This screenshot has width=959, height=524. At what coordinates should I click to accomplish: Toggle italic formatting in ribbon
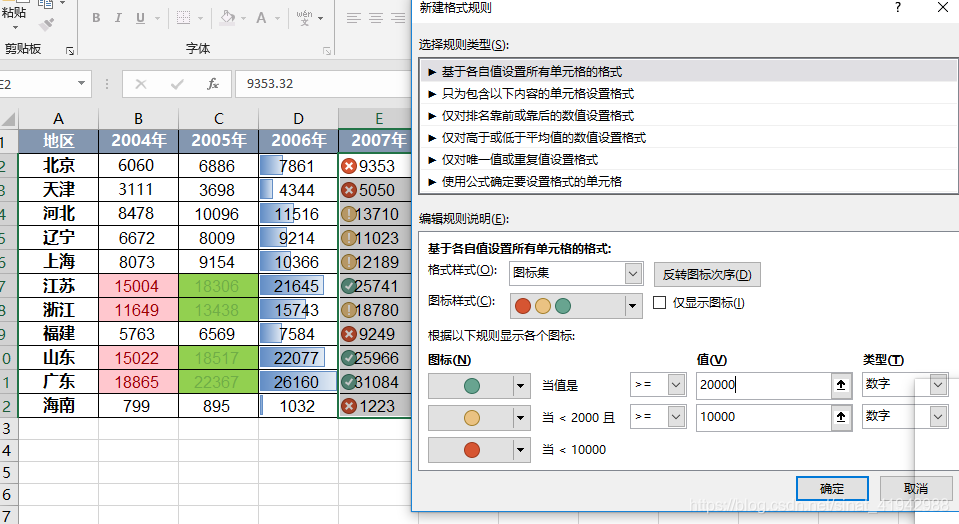[117, 18]
